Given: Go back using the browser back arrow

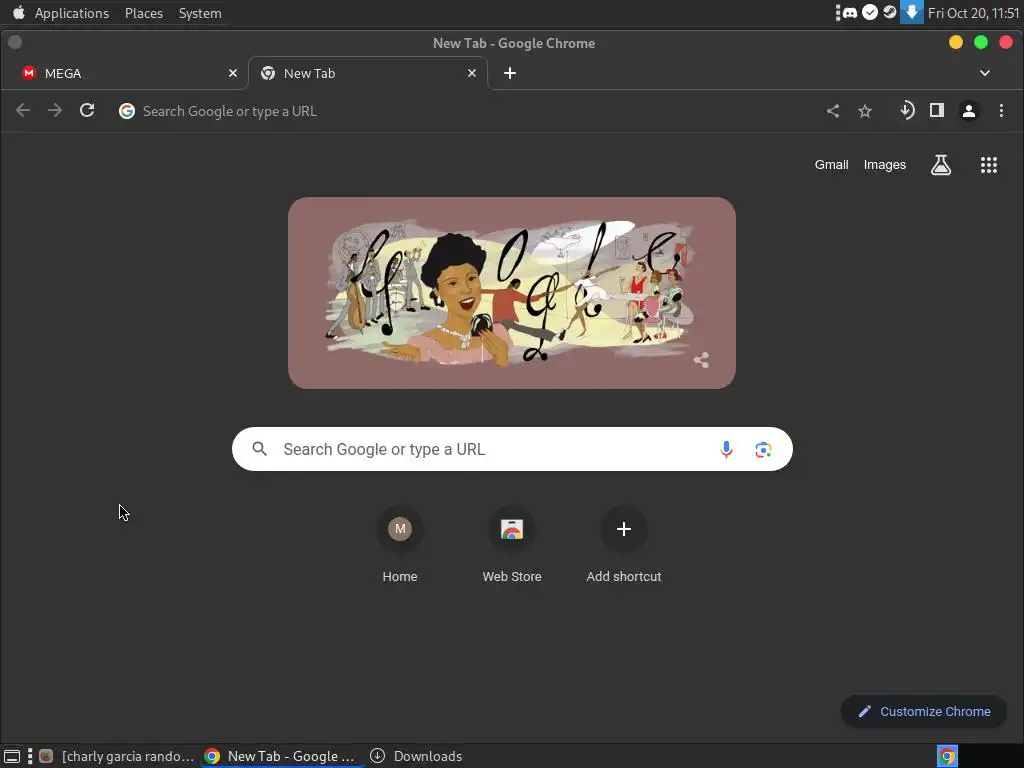Looking at the screenshot, I should pyautogui.click(x=23, y=110).
